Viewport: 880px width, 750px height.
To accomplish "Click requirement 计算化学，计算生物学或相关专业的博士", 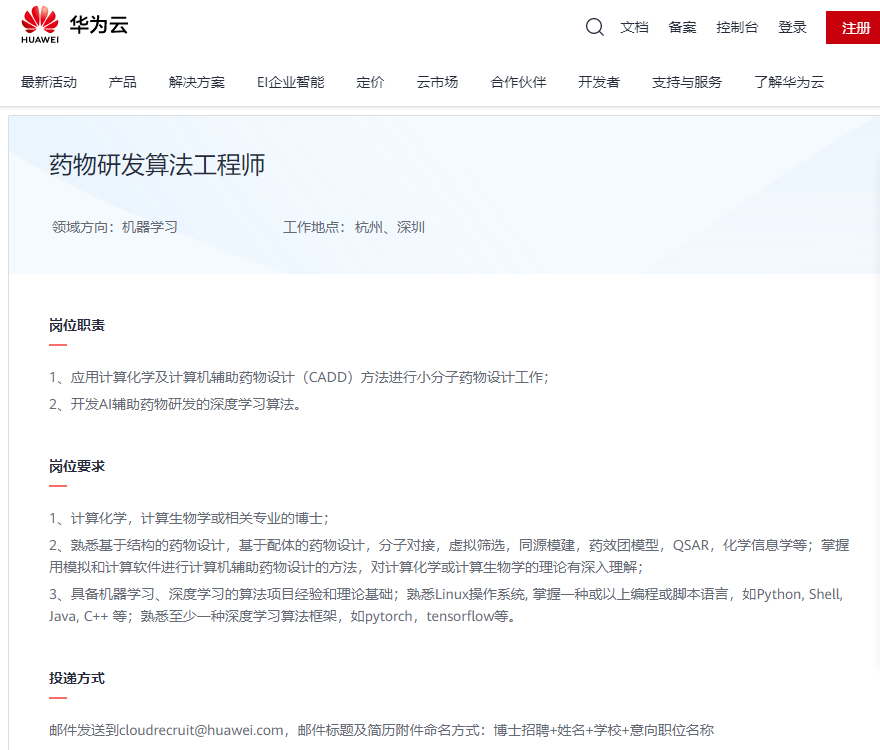I will coord(189,518).
